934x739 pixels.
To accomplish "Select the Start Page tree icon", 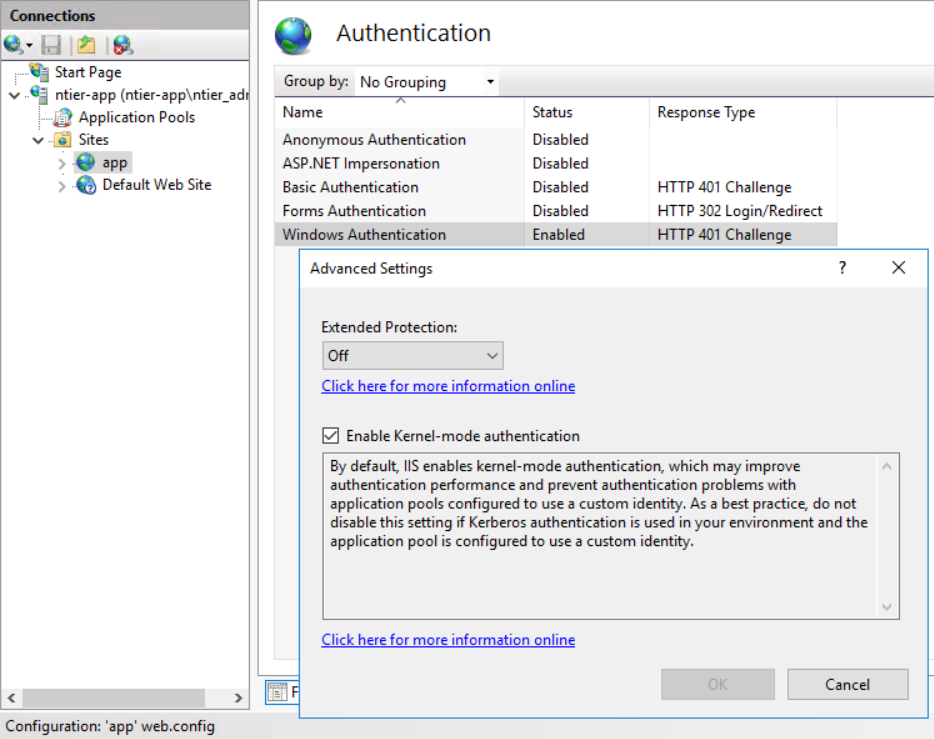I will tap(40, 72).
